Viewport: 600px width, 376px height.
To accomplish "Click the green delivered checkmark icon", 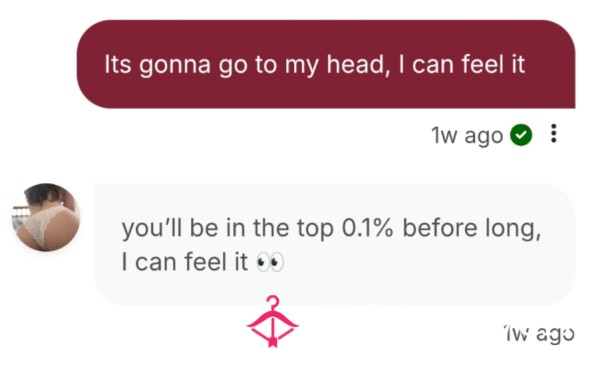I will [521, 135].
